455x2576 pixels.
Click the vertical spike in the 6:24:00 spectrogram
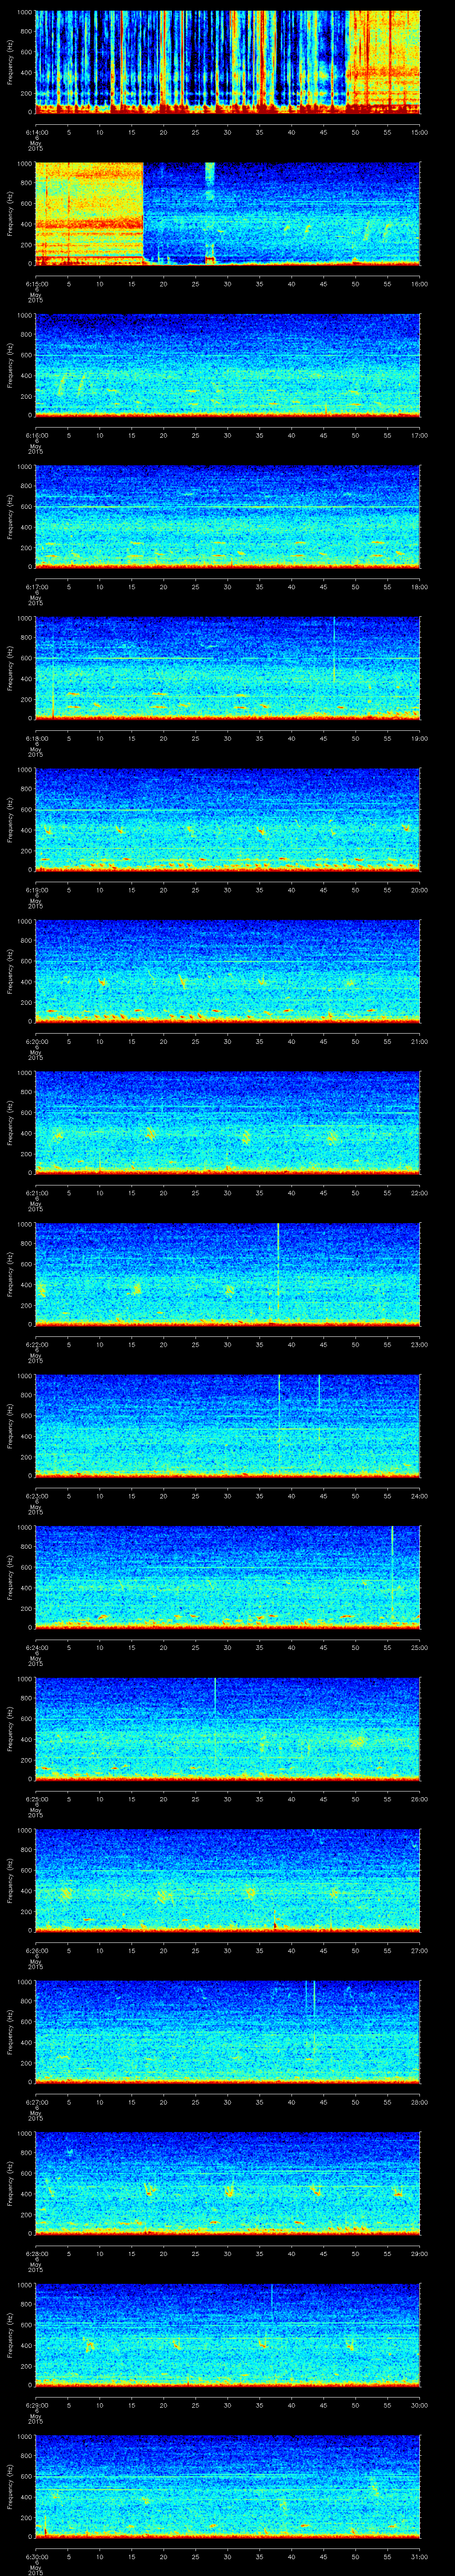pos(393,1570)
